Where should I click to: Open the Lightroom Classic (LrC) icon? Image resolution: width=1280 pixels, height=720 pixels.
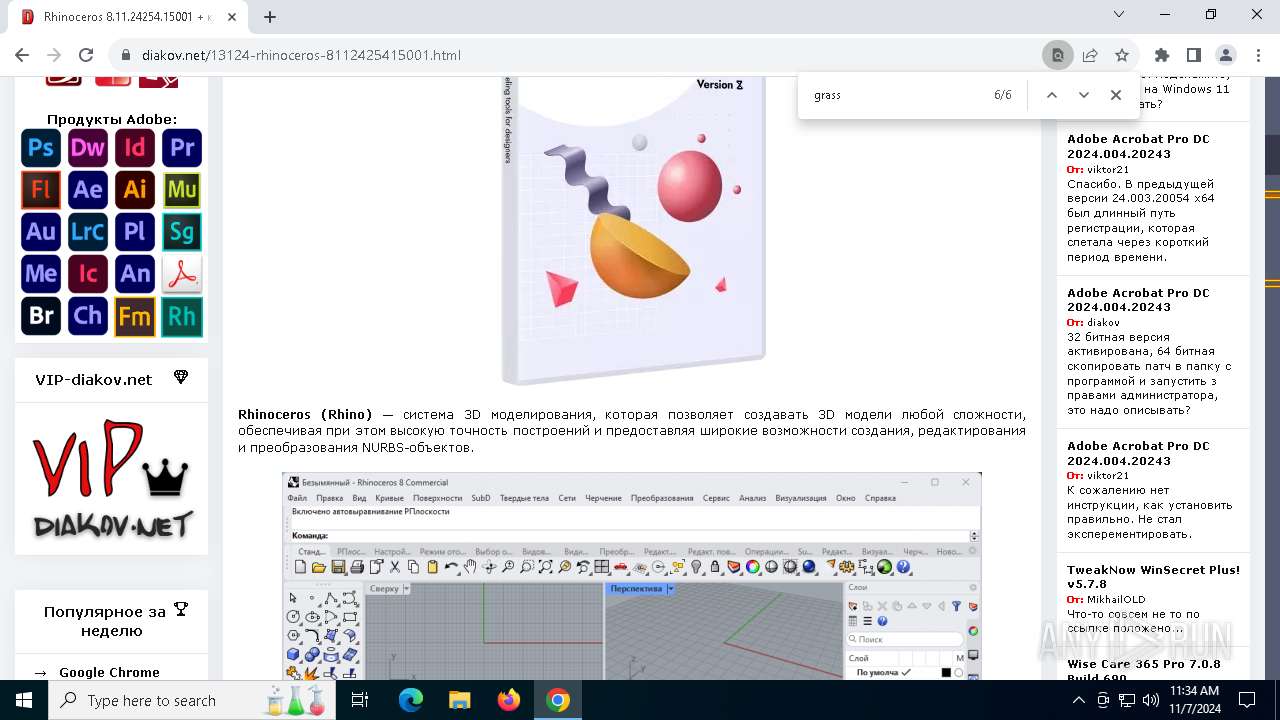88,232
